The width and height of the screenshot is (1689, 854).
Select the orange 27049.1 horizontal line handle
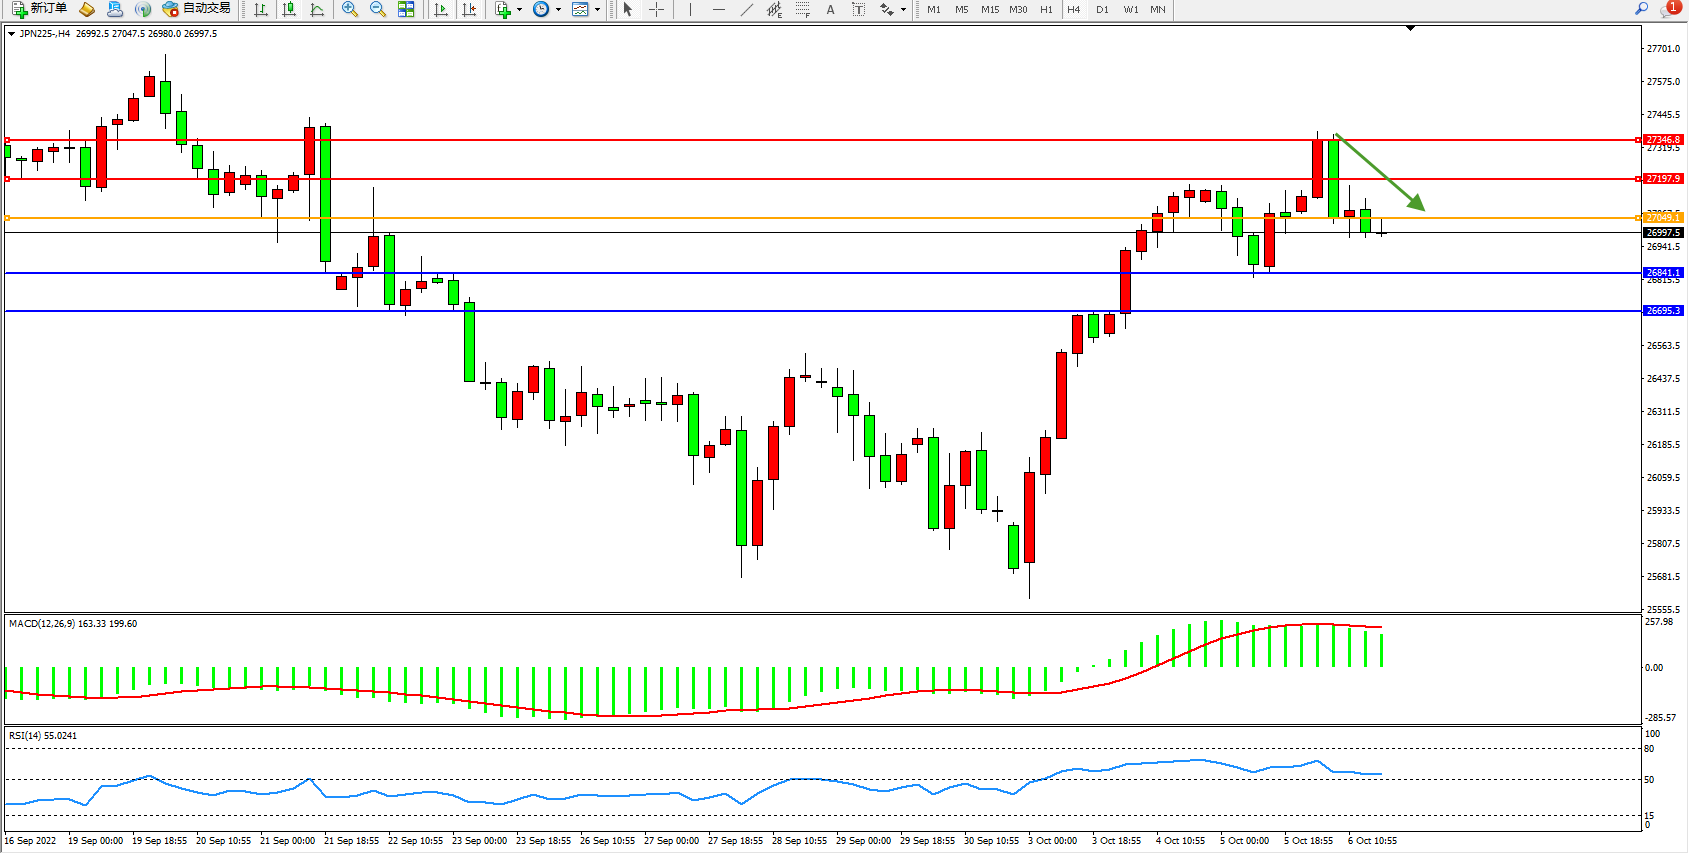[8, 218]
